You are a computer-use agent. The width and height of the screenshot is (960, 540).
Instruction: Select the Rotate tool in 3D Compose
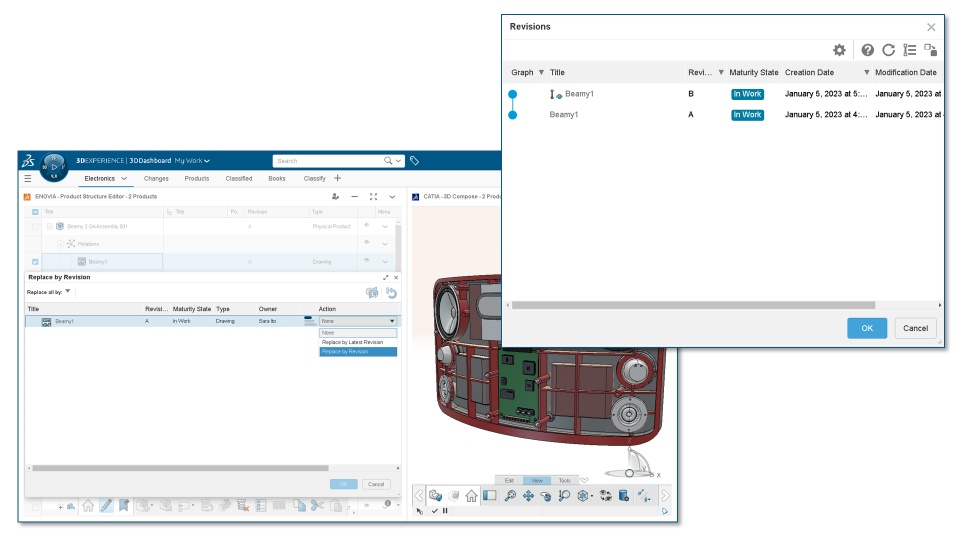pyautogui.click(x=546, y=496)
